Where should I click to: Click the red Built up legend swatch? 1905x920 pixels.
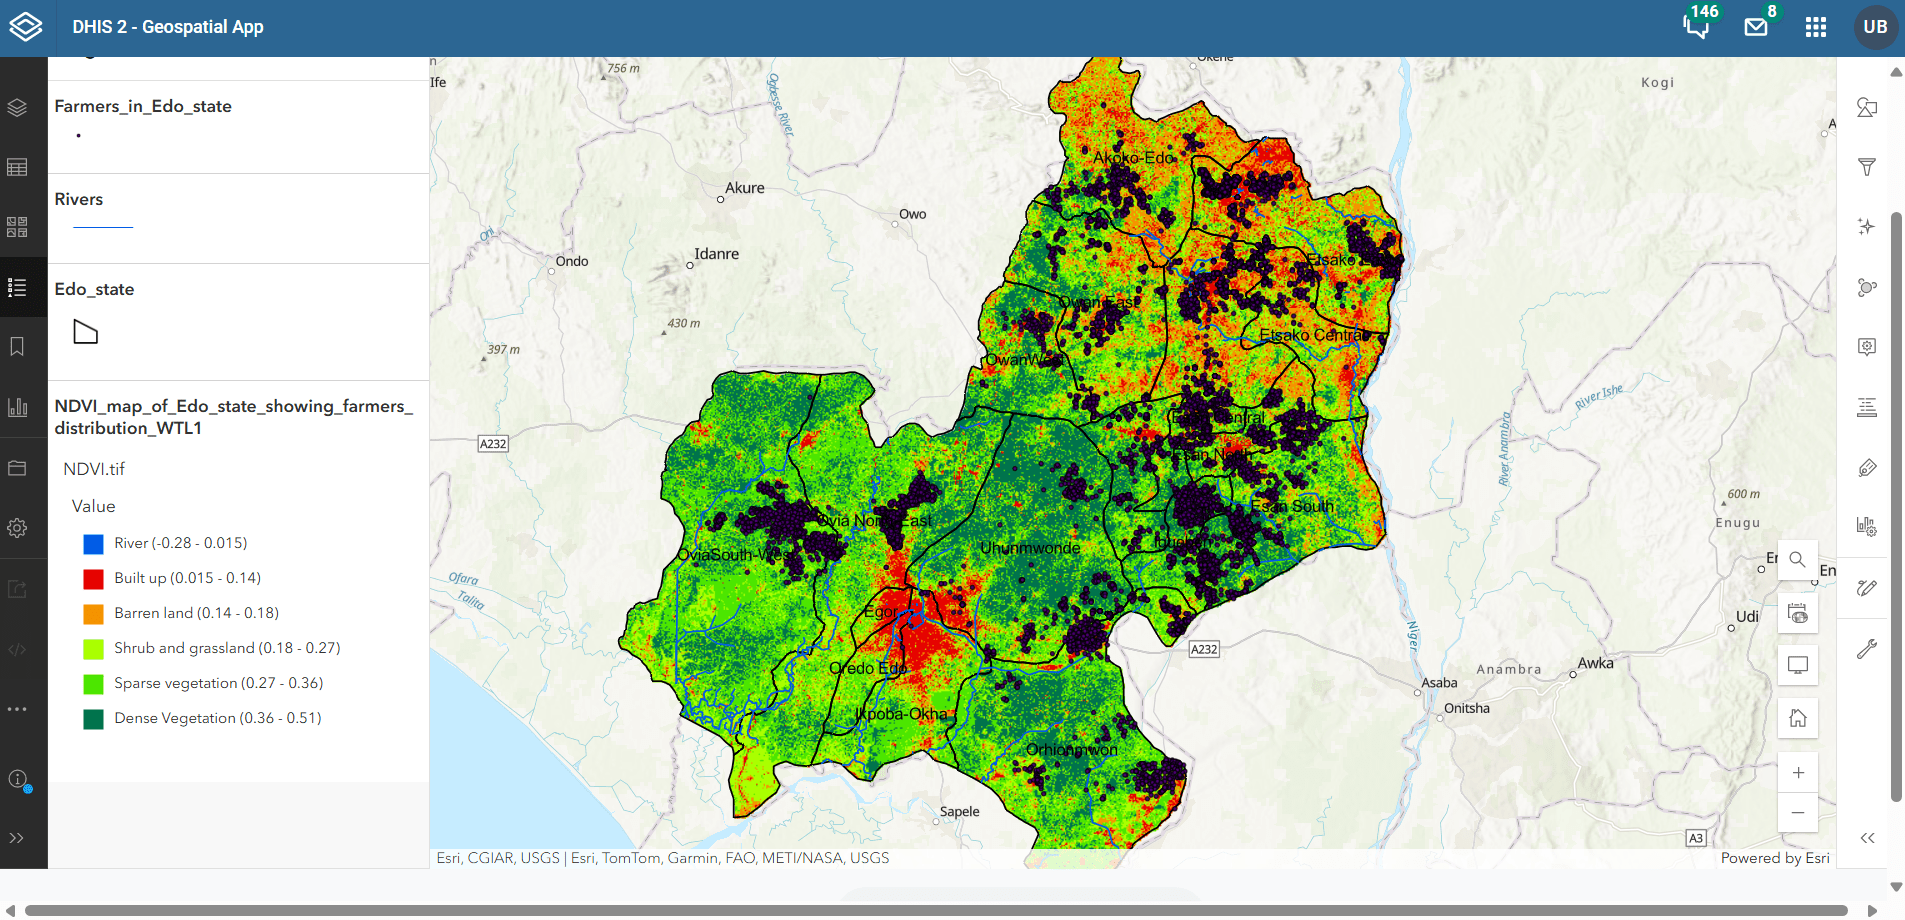click(x=93, y=579)
